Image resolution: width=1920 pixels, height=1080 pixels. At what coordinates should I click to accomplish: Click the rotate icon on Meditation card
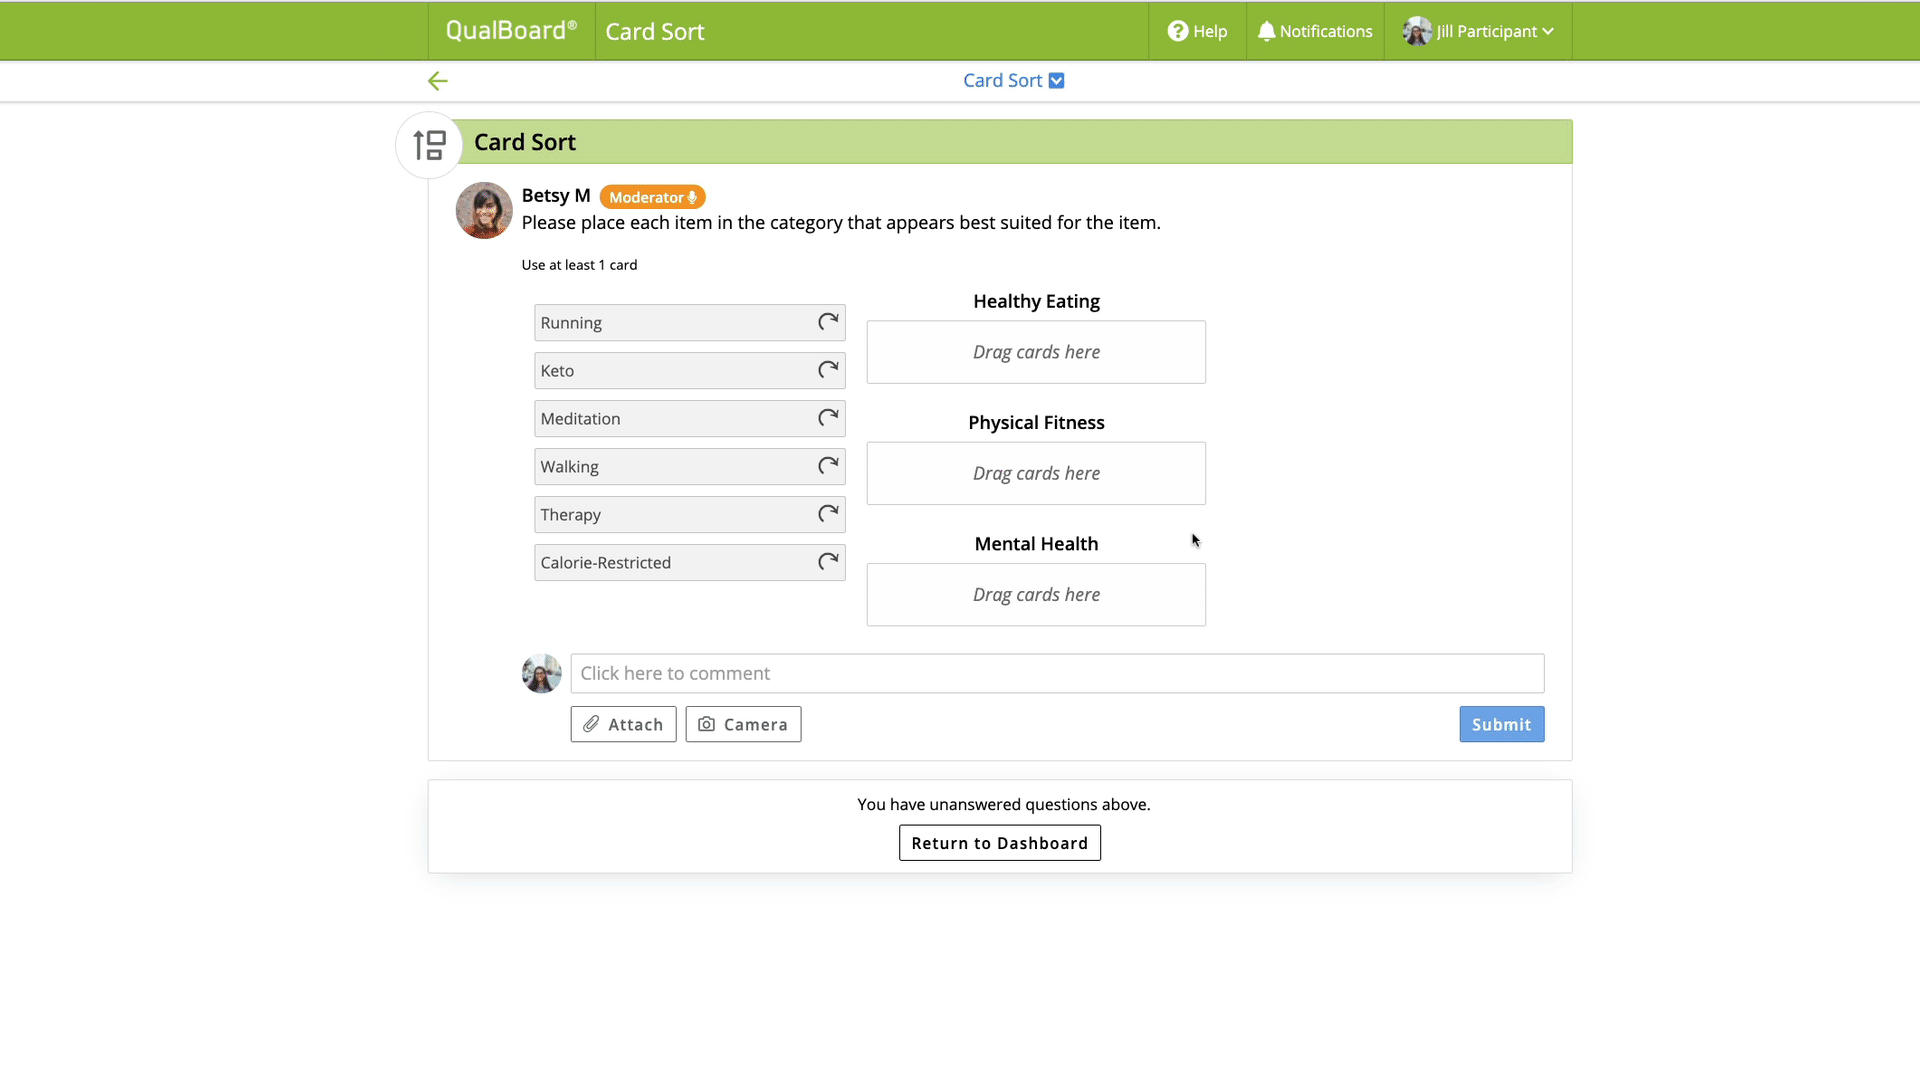pyautogui.click(x=828, y=418)
